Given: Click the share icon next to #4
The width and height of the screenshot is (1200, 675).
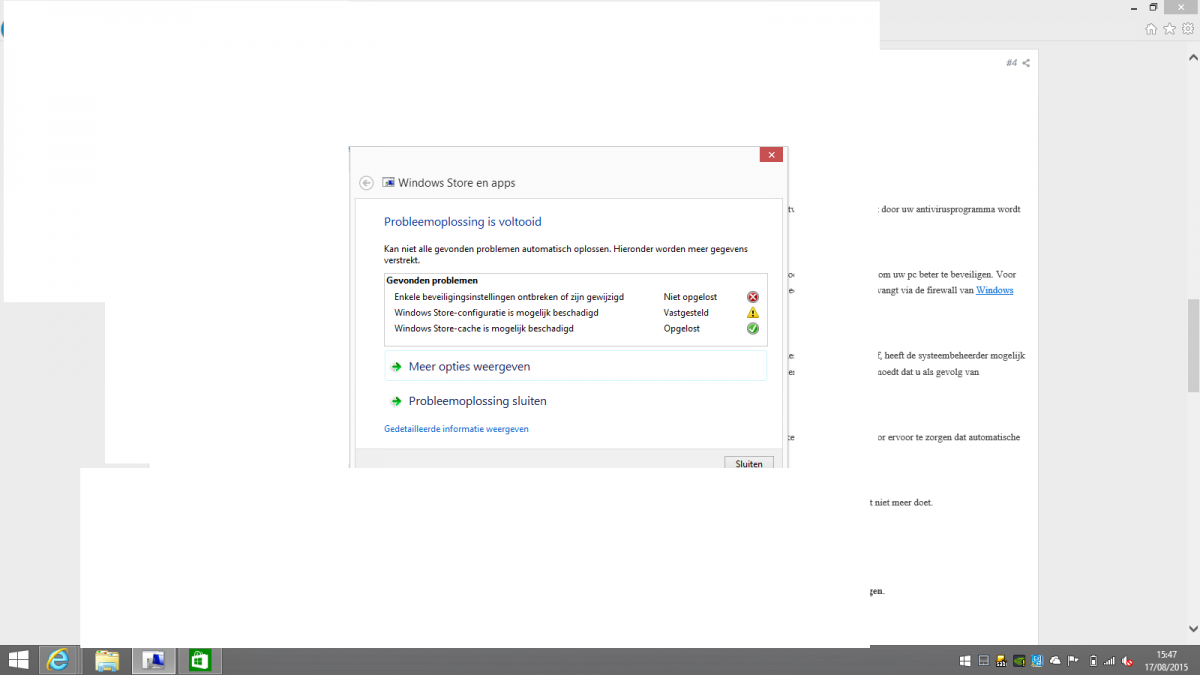Looking at the screenshot, I should tap(1026, 63).
